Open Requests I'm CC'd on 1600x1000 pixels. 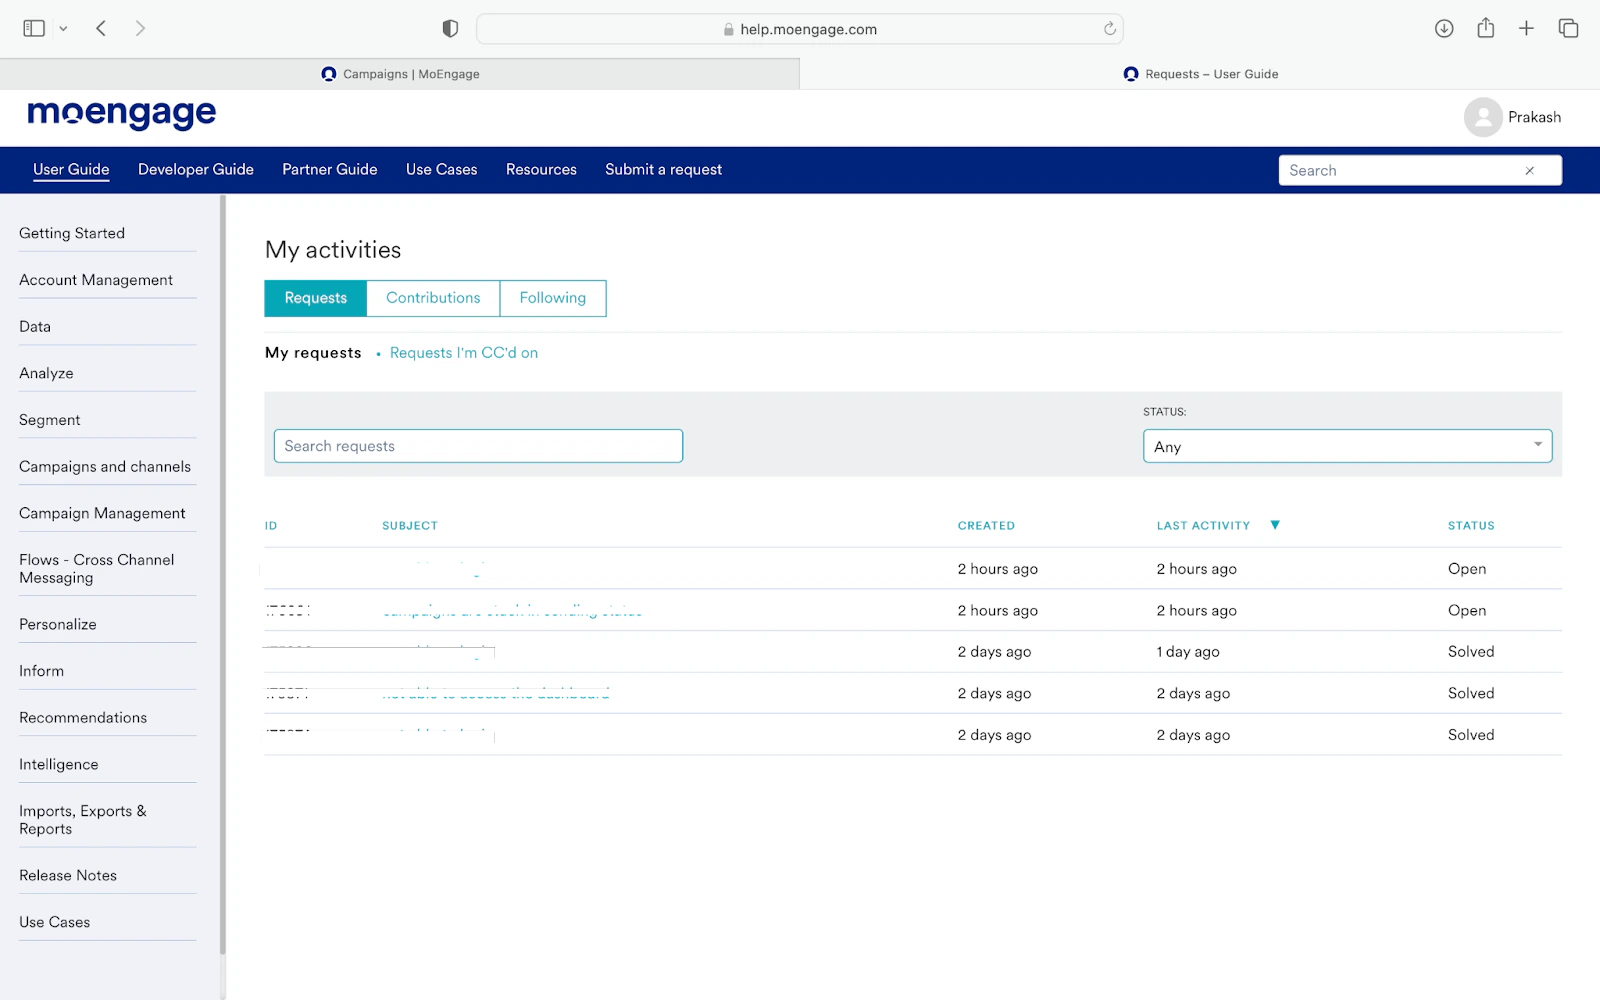[464, 353]
